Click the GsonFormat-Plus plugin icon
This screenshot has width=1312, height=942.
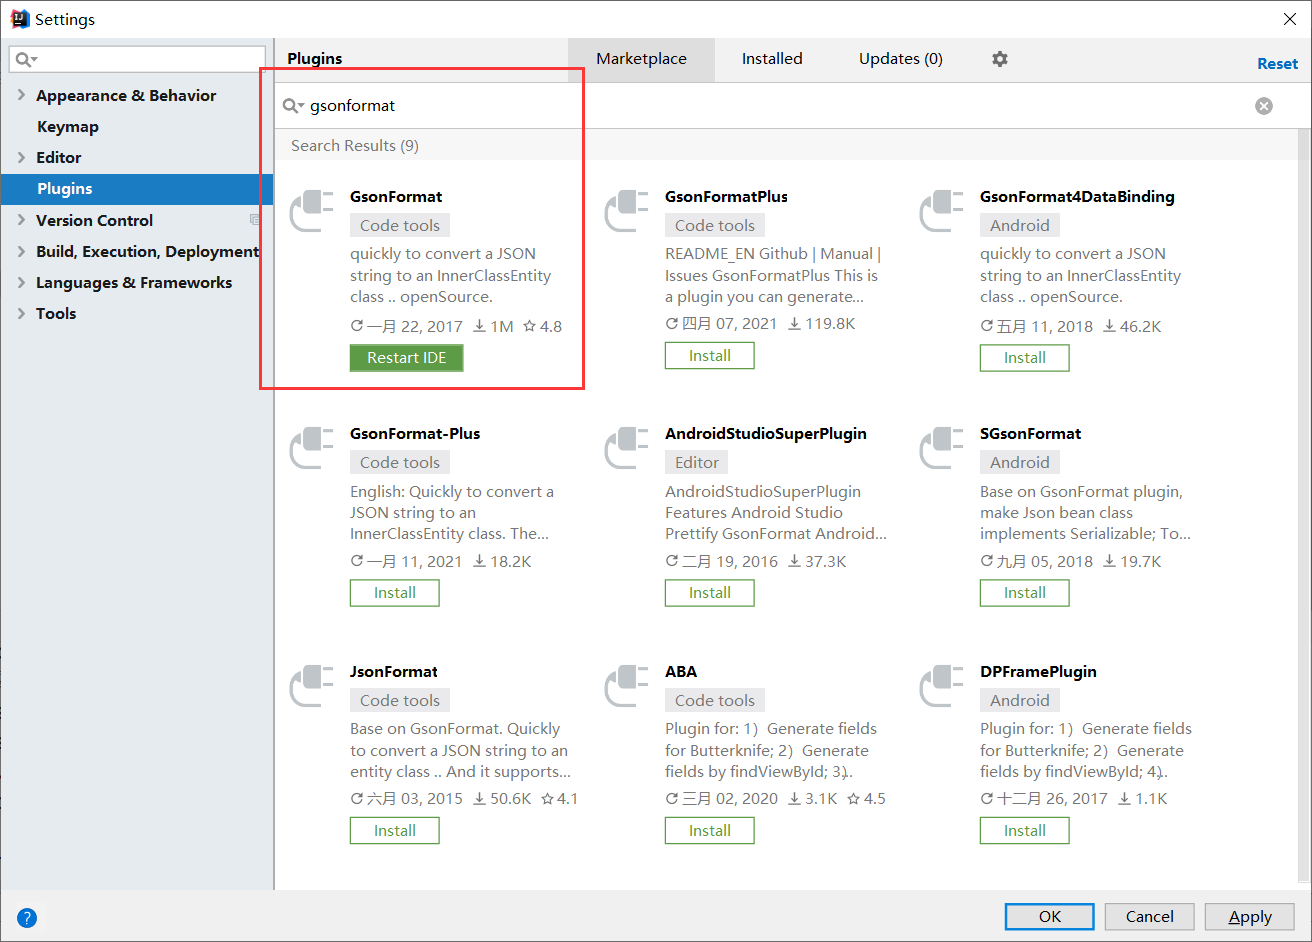pos(311,448)
